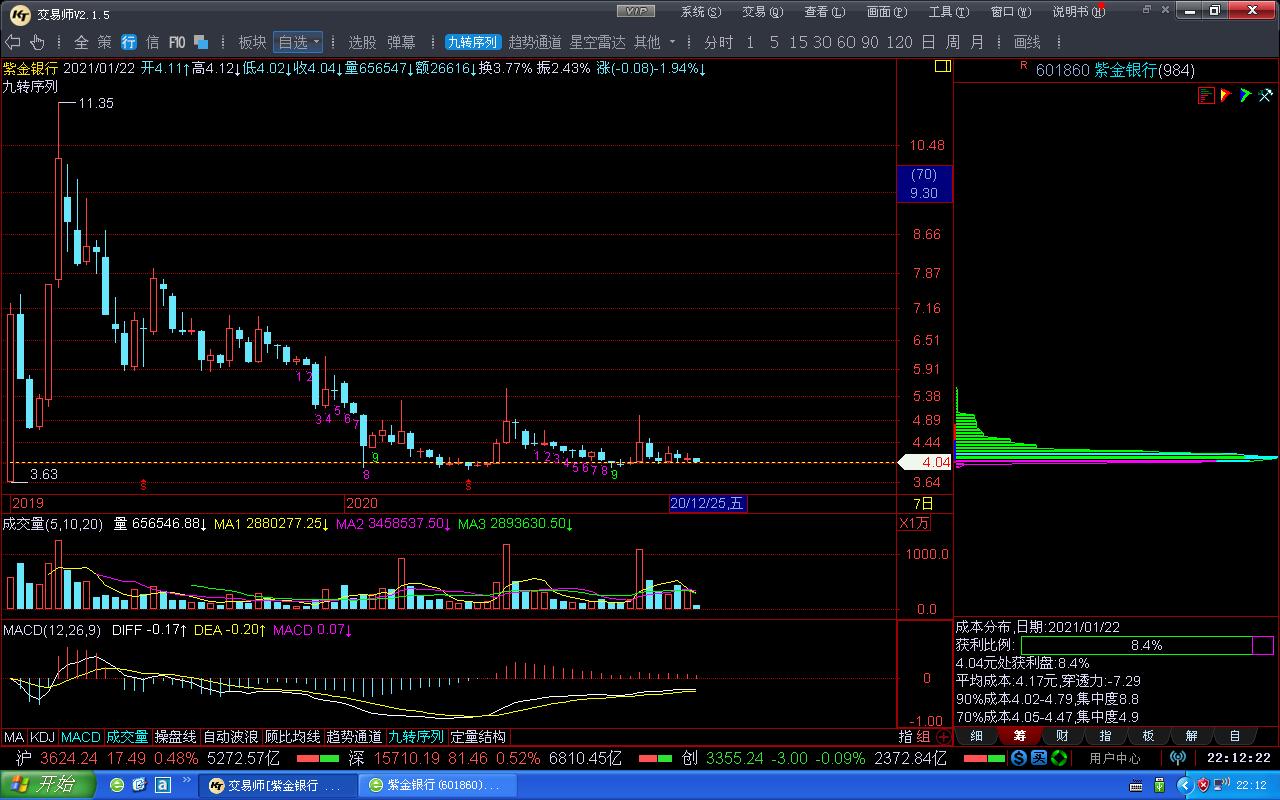
Task: Click the 信 info toolbar icon
Action: coord(153,42)
